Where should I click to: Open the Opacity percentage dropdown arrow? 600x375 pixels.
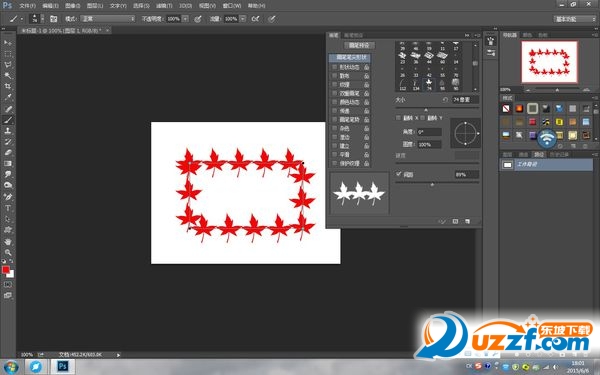[x=185, y=18]
